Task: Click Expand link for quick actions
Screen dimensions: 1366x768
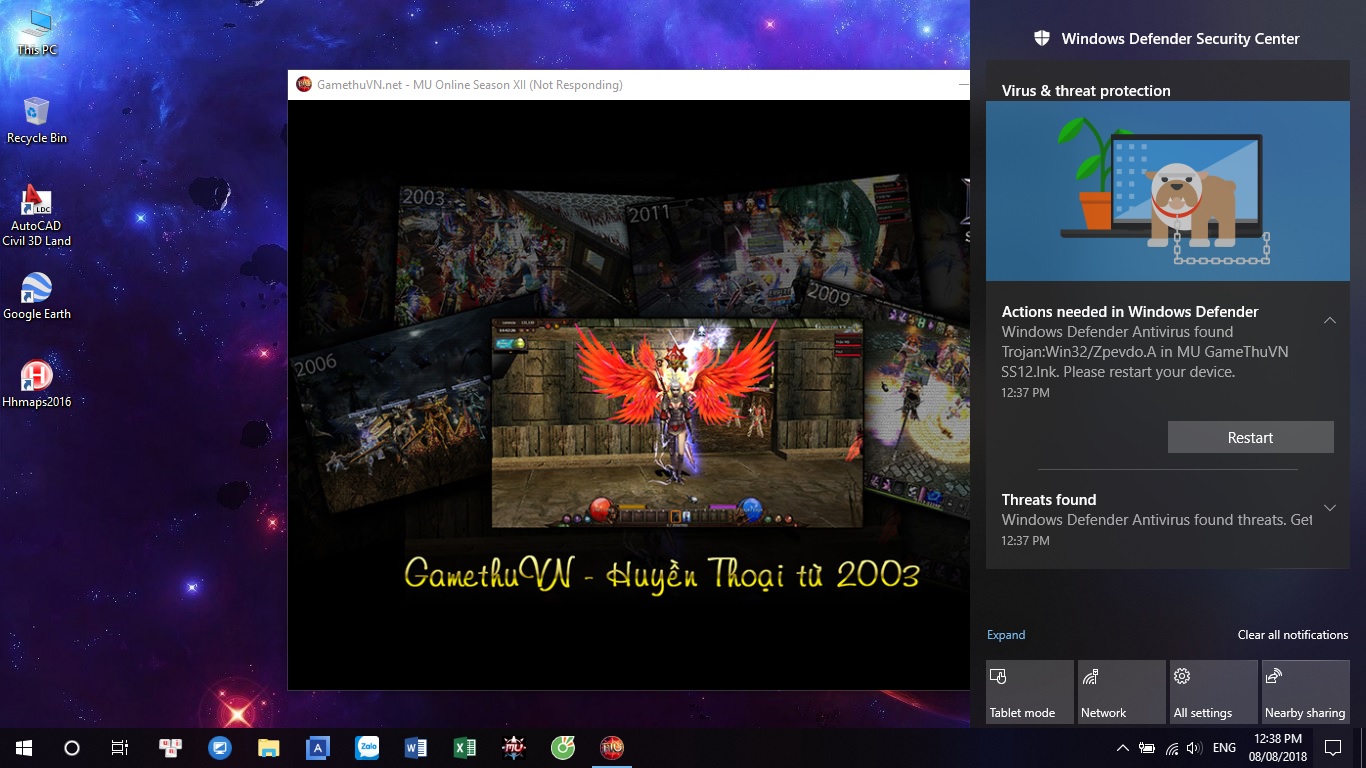Action: [1006, 635]
